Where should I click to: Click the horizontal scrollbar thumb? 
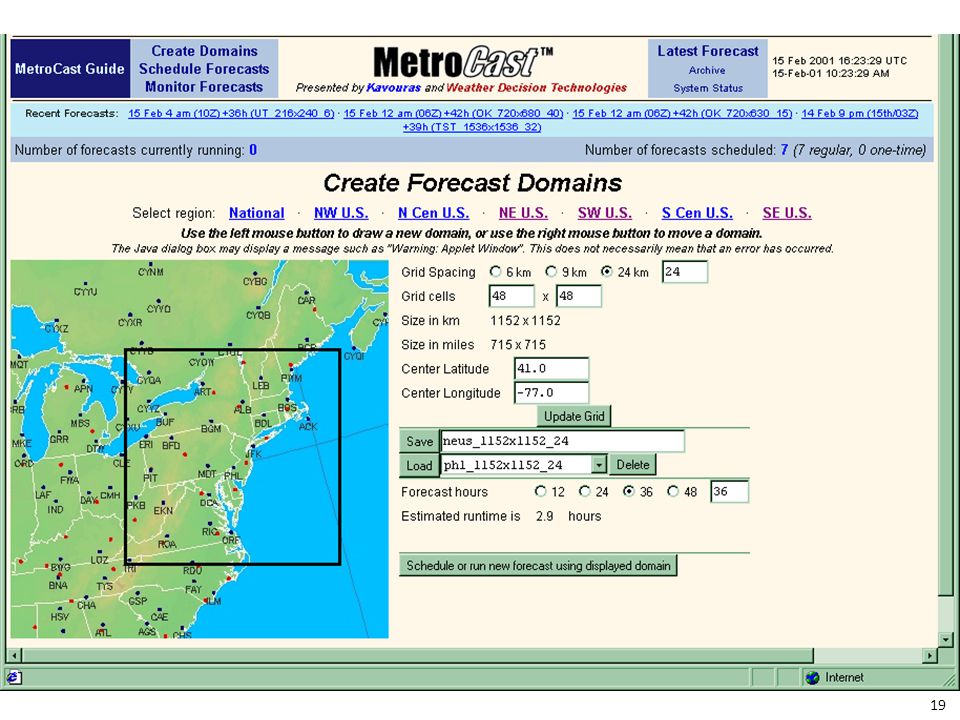(x=418, y=655)
